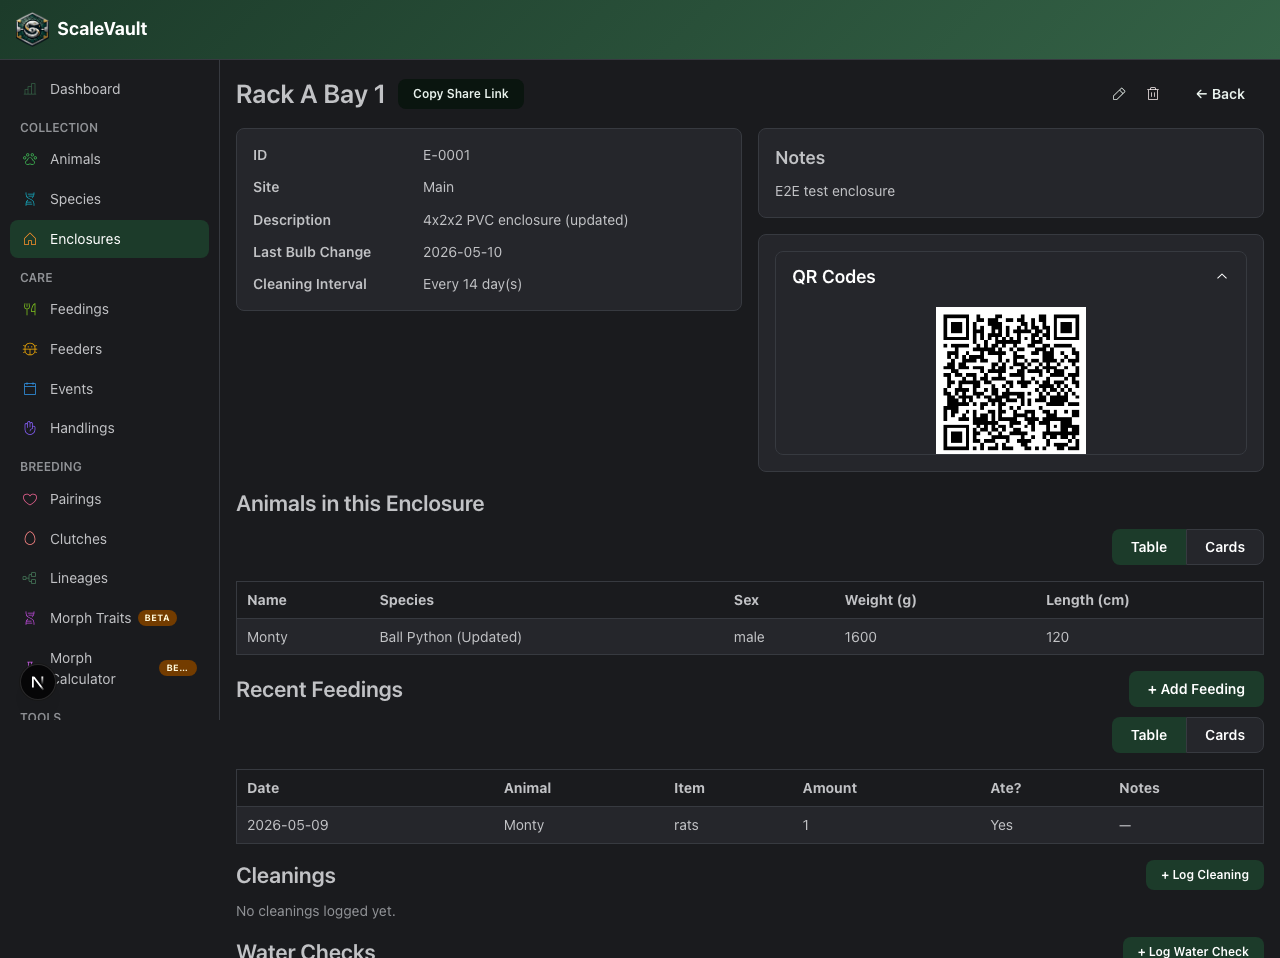Click the Monty animal table row
This screenshot has width=1280, height=958.
(x=750, y=637)
